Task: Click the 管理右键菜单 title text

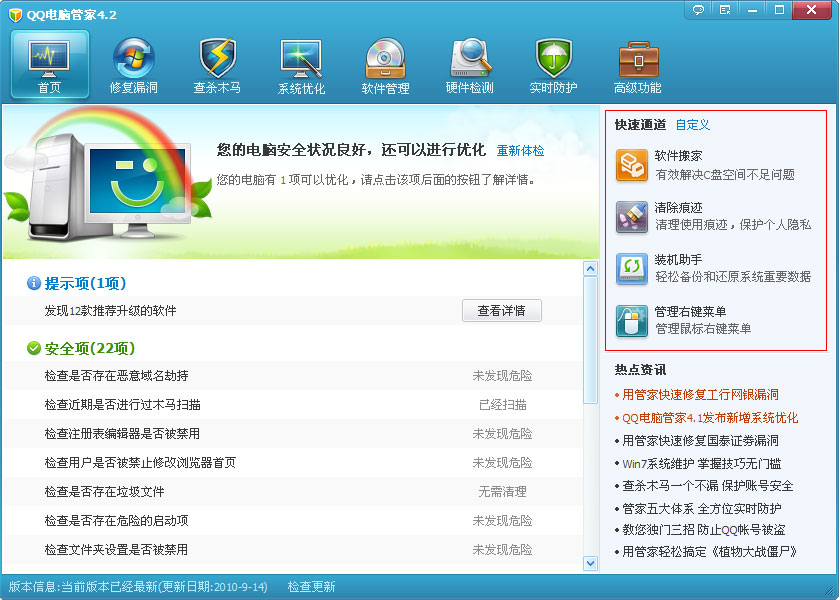Action: click(x=690, y=311)
